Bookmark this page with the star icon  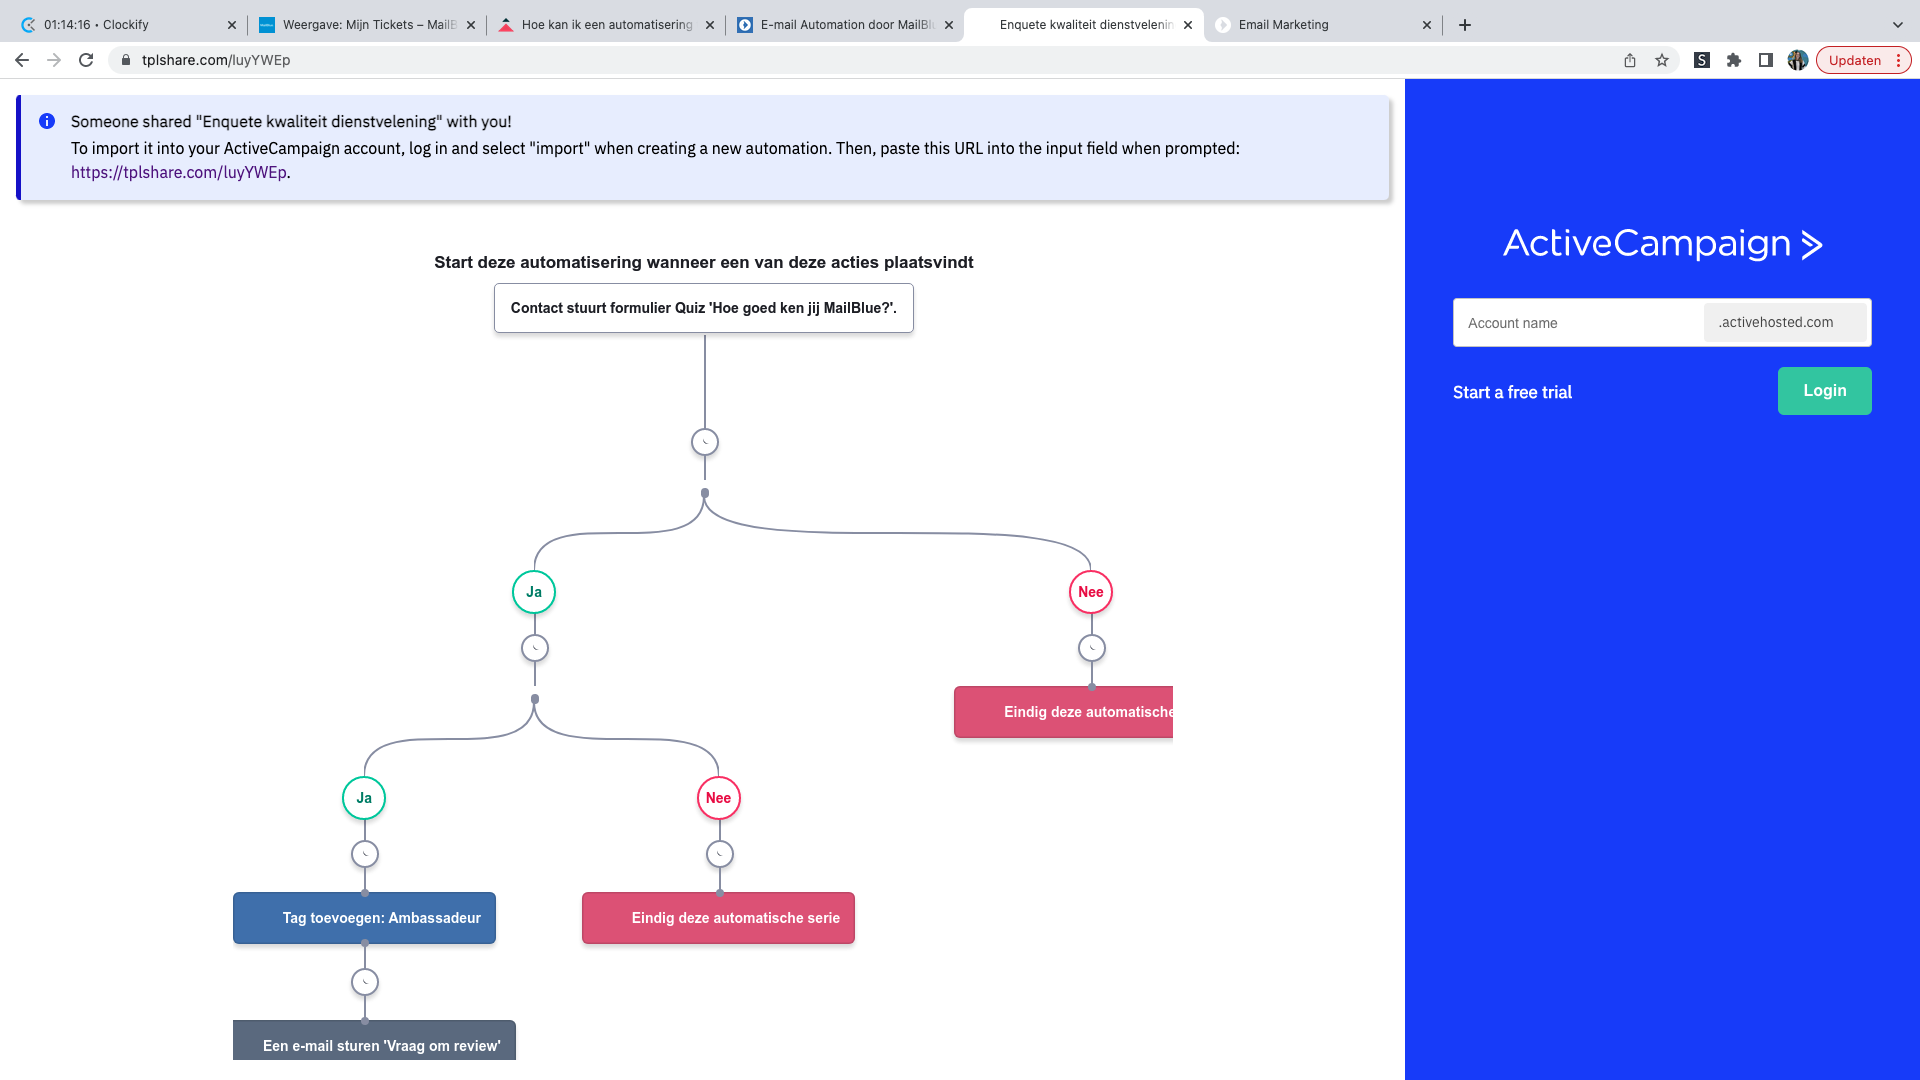tap(1662, 60)
